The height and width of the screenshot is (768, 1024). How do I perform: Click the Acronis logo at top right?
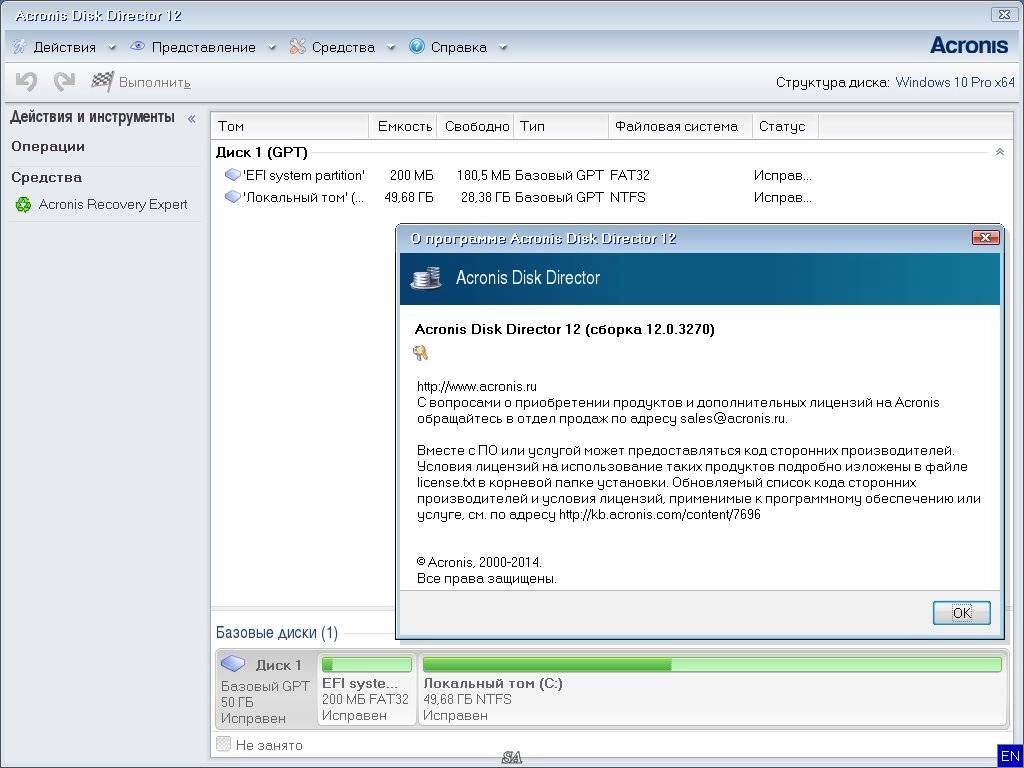click(968, 45)
